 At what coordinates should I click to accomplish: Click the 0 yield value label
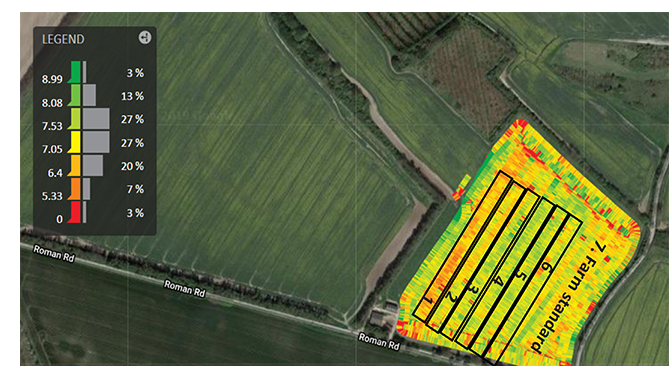(59, 219)
